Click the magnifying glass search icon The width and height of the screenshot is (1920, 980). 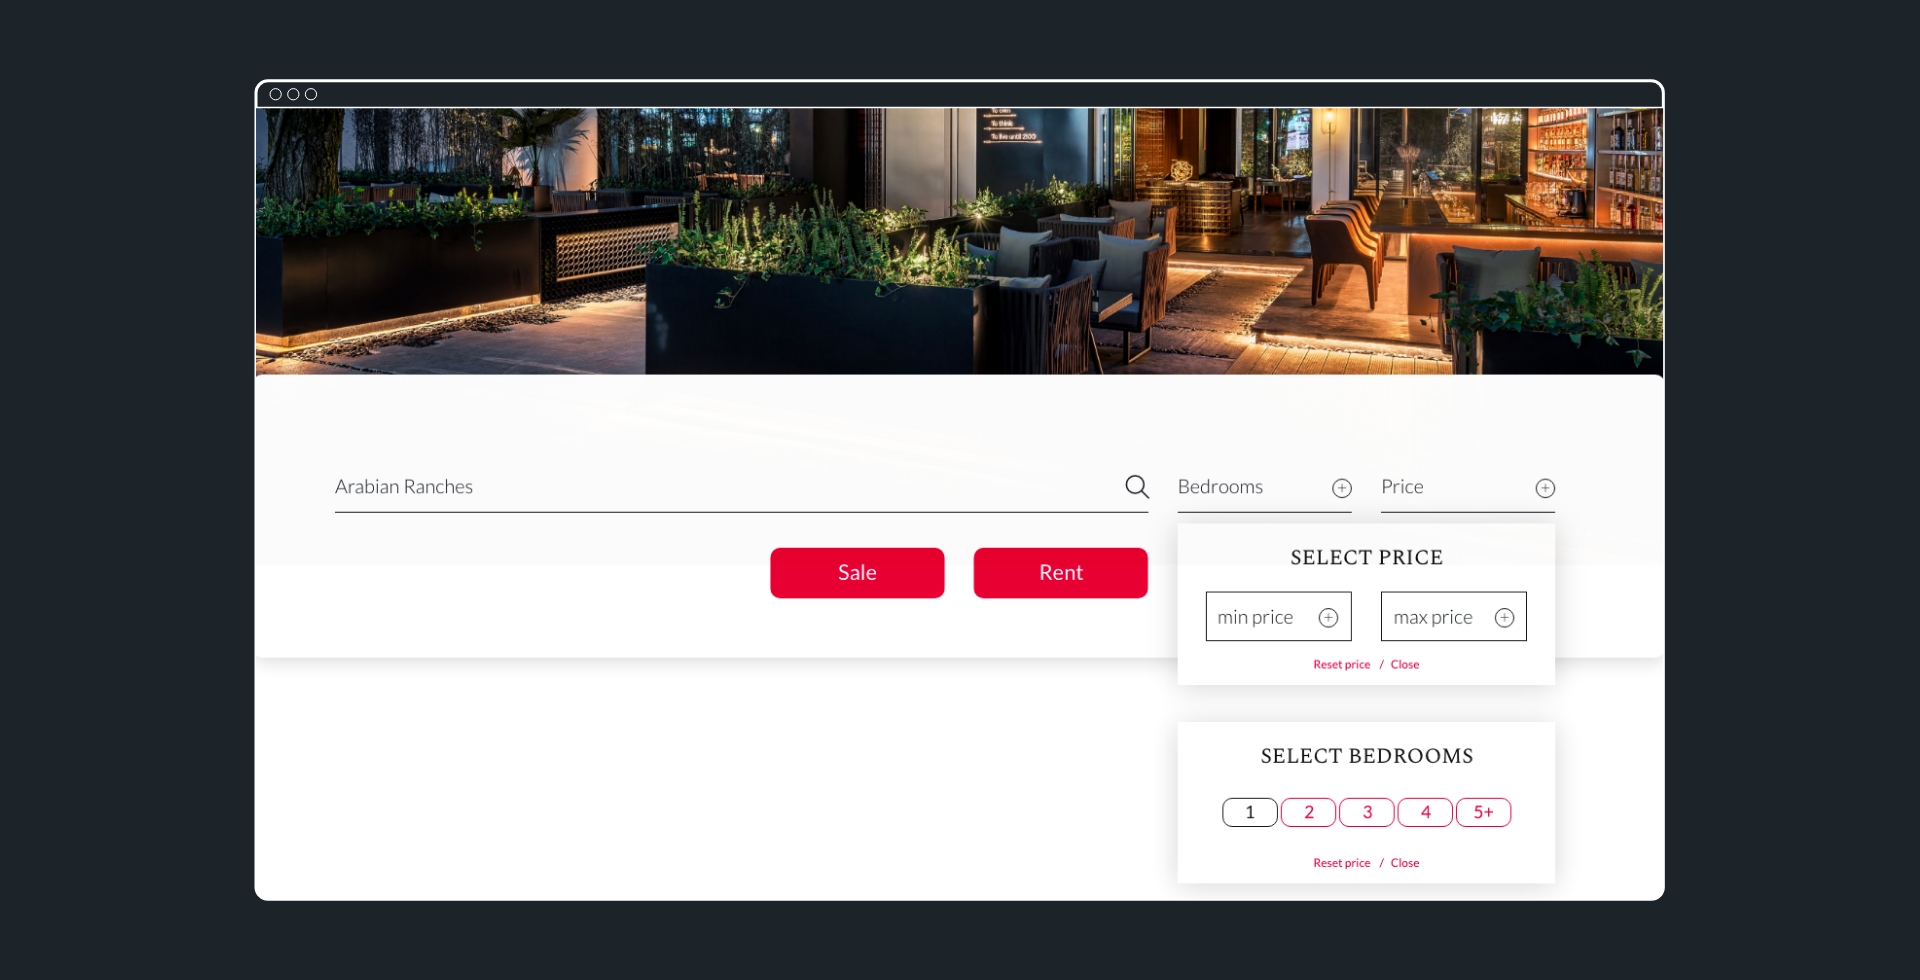[x=1137, y=487]
